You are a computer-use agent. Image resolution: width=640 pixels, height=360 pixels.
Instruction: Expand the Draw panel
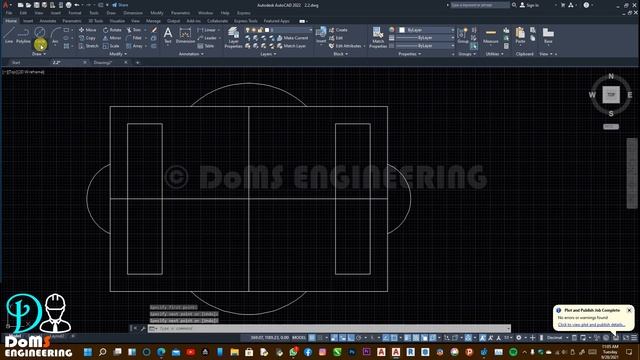[39, 54]
